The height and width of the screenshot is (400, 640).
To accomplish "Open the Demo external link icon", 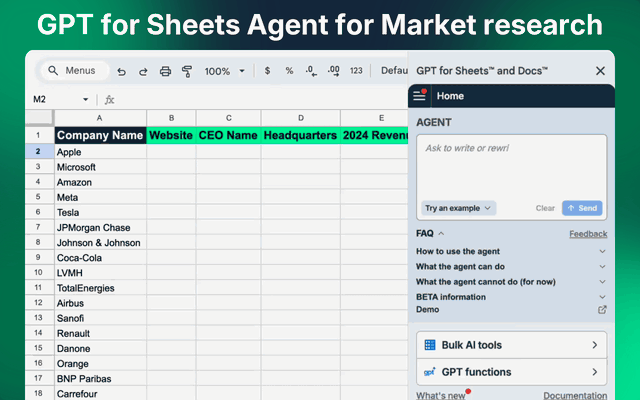I will point(602,310).
